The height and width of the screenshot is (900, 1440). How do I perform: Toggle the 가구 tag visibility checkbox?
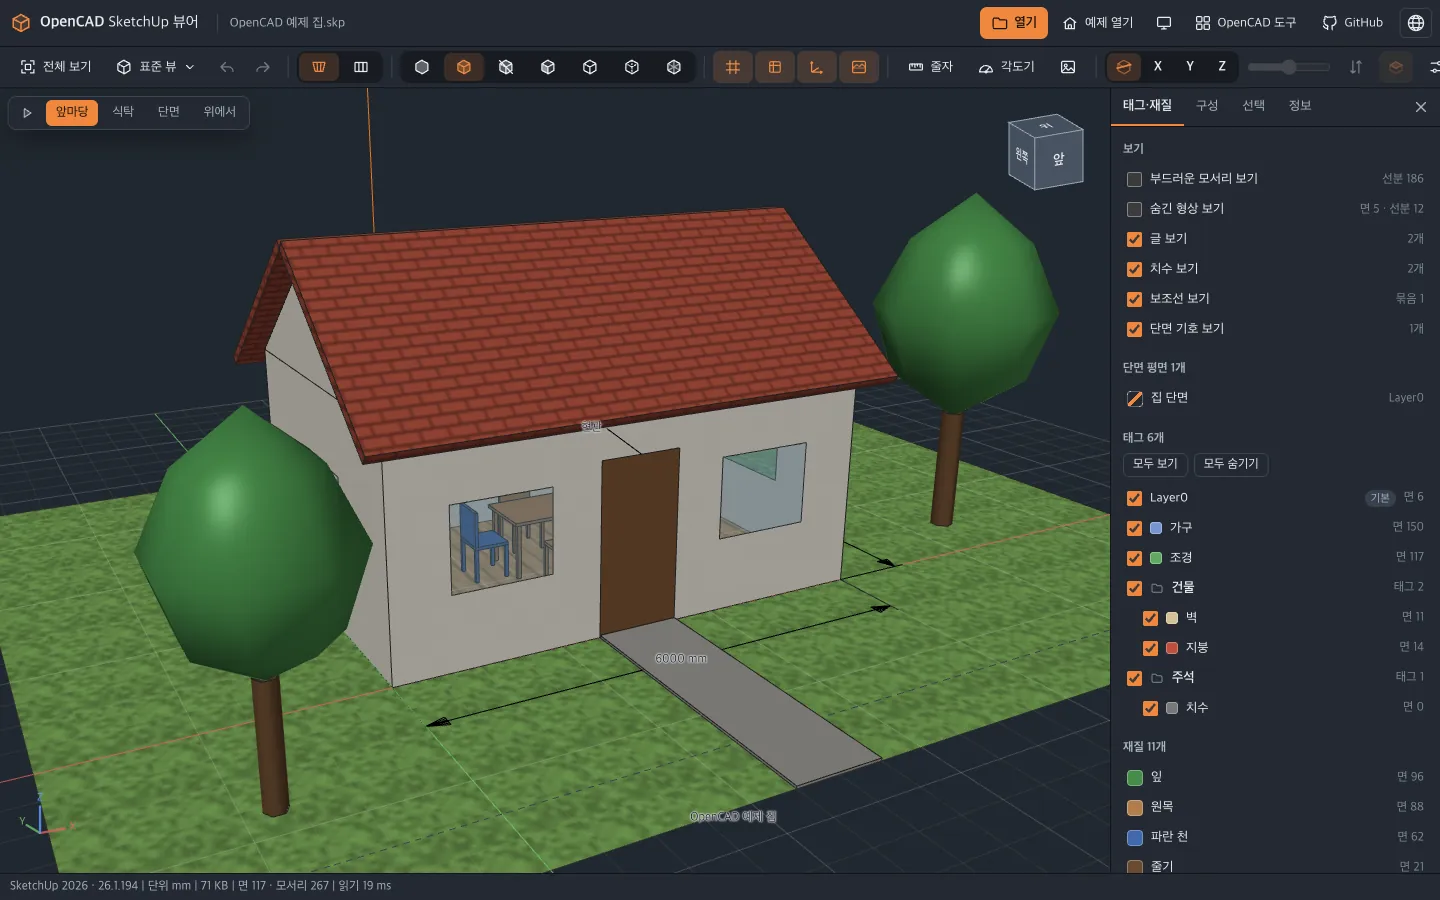(x=1134, y=528)
